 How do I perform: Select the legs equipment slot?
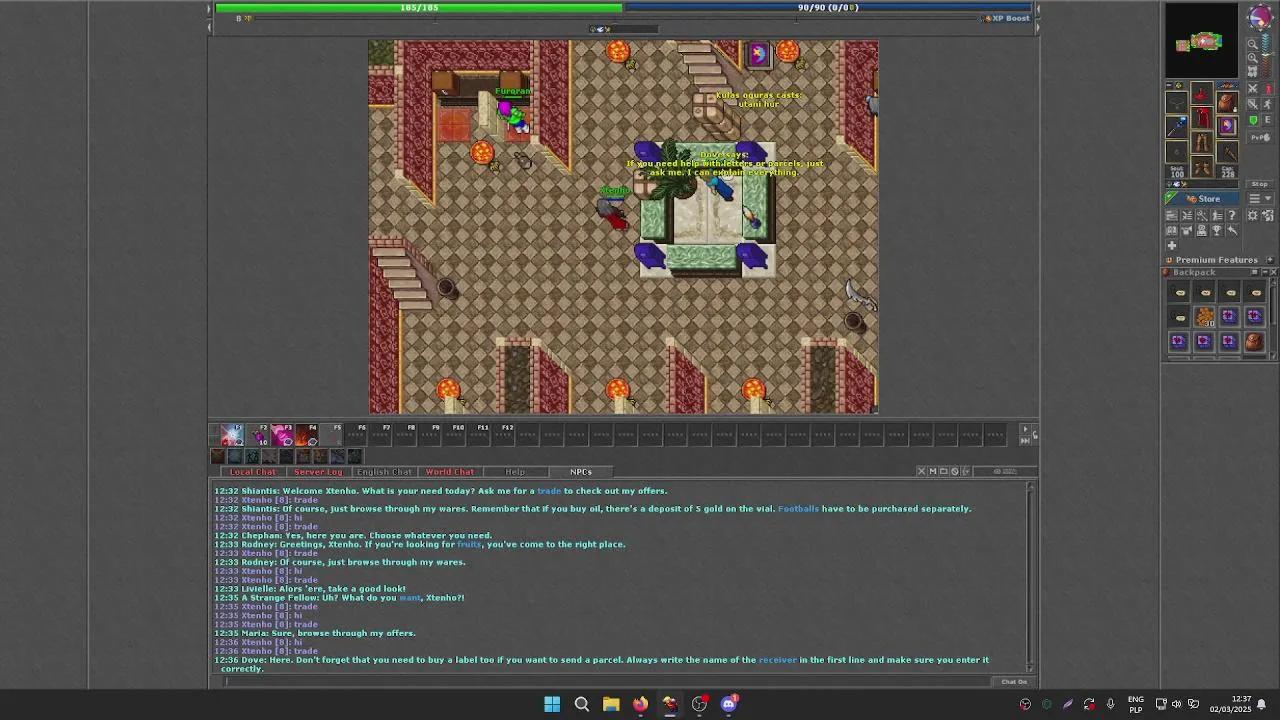tap(1202, 143)
